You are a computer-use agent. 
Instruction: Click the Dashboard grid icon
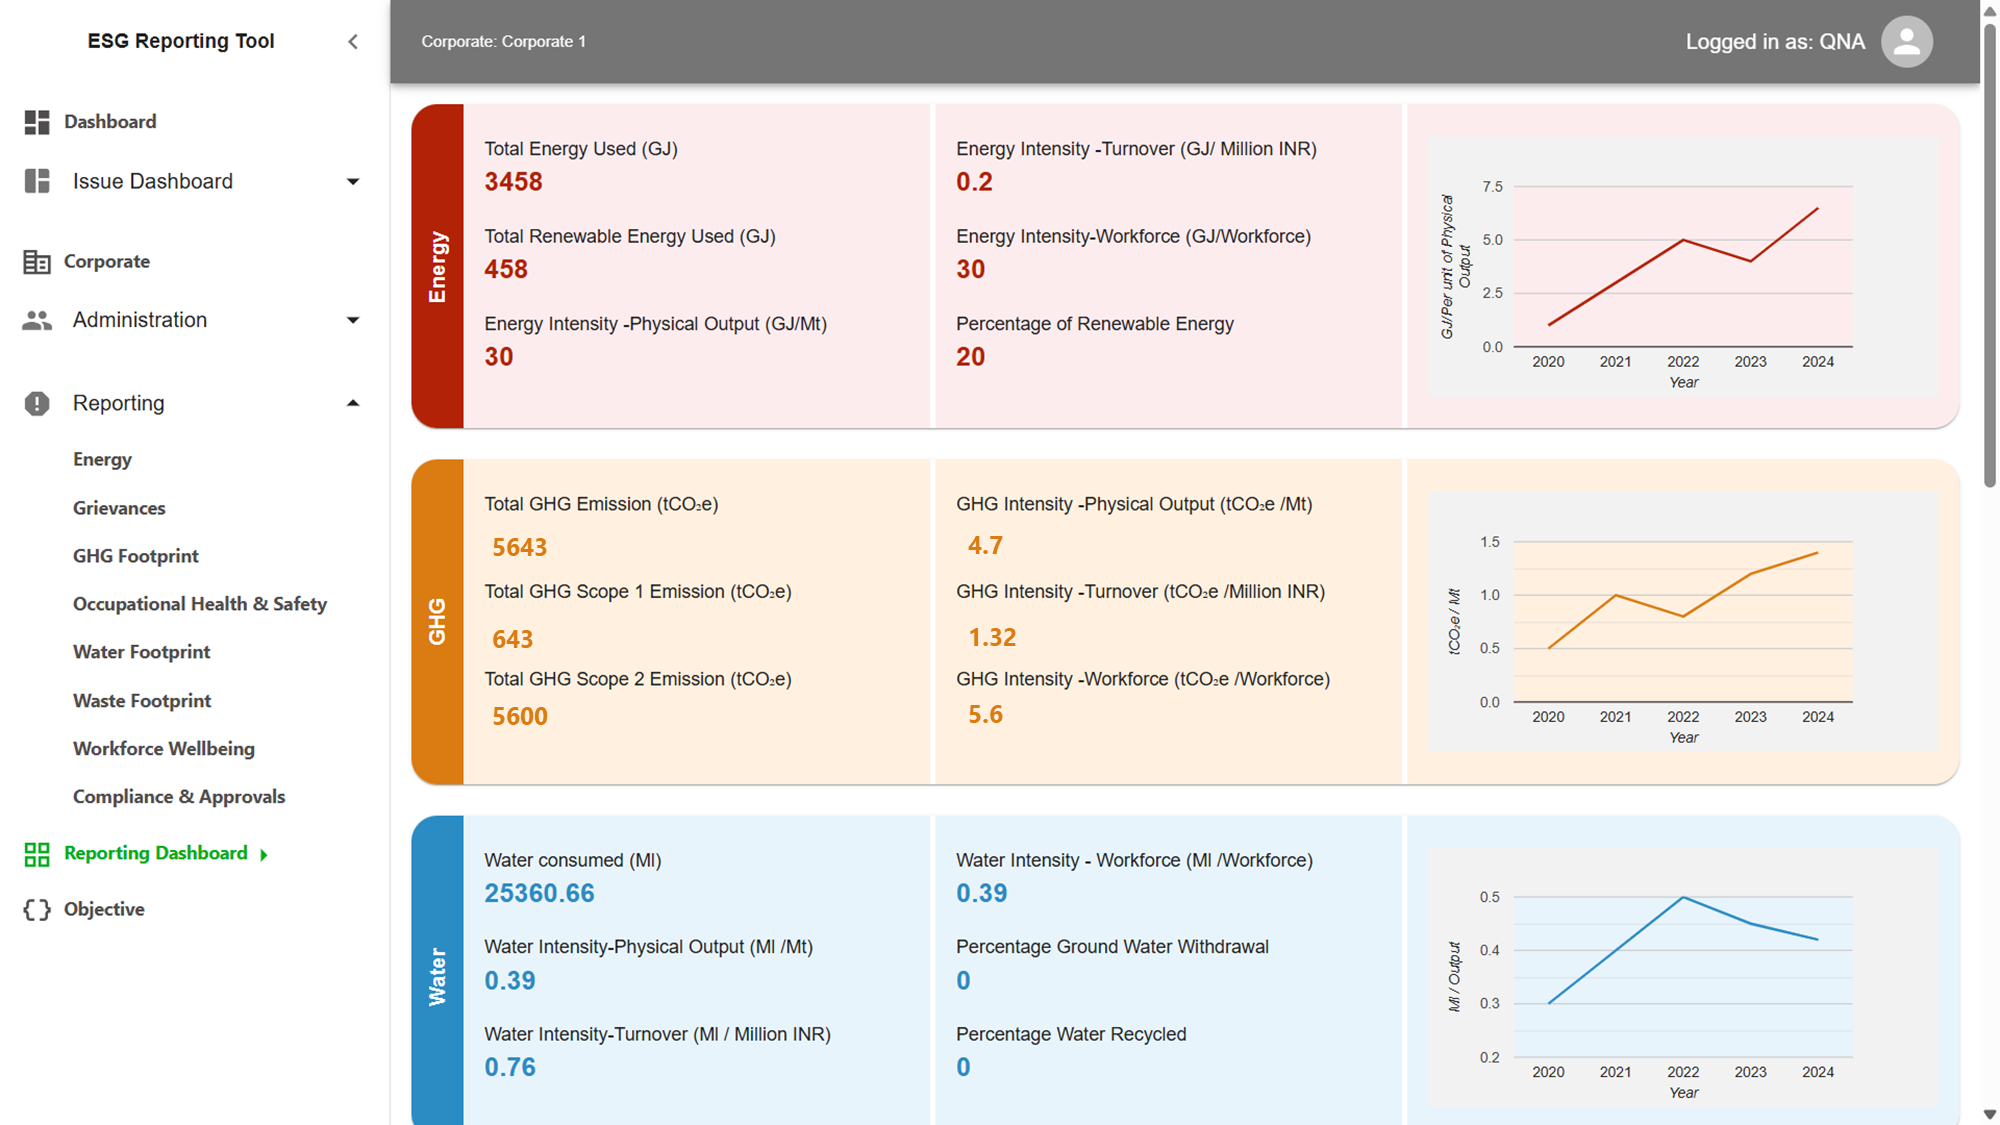pyautogui.click(x=37, y=122)
